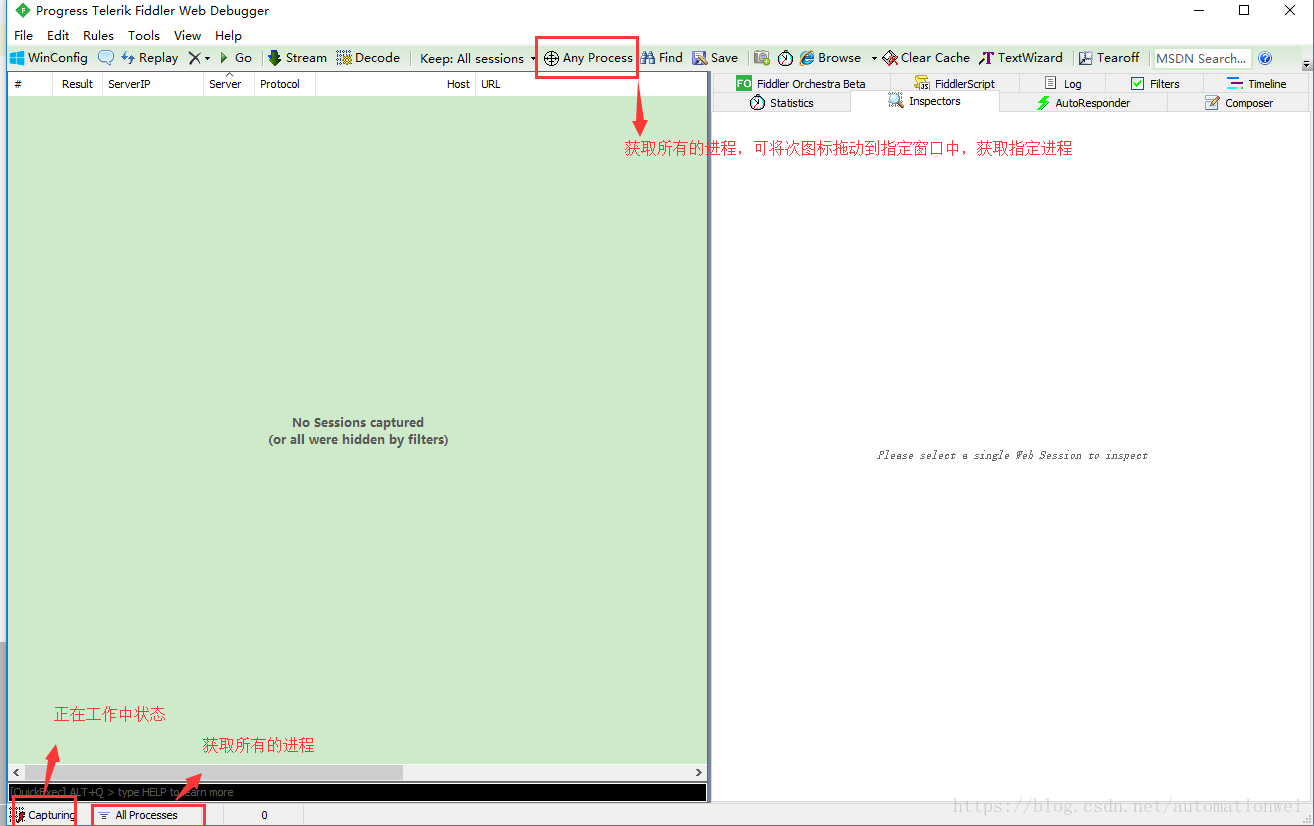Sort sessions by the Protocol column

285,84
